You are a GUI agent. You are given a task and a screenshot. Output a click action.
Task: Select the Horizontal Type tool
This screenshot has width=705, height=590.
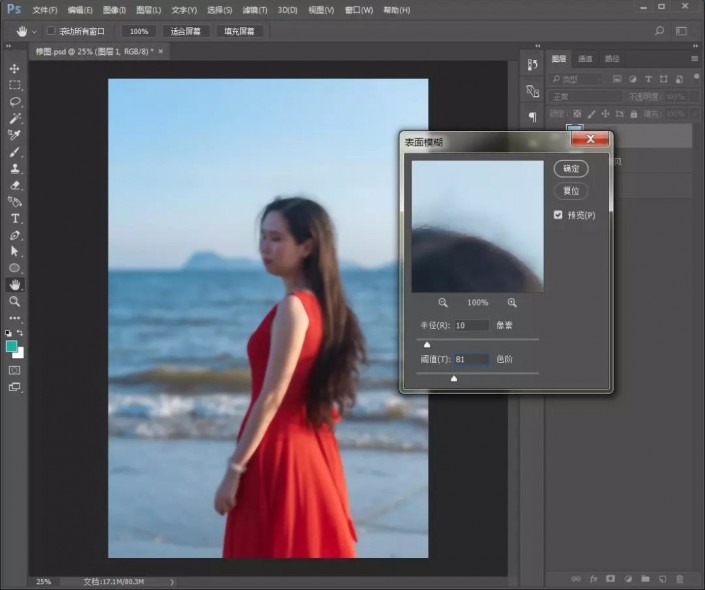[14, 219]
